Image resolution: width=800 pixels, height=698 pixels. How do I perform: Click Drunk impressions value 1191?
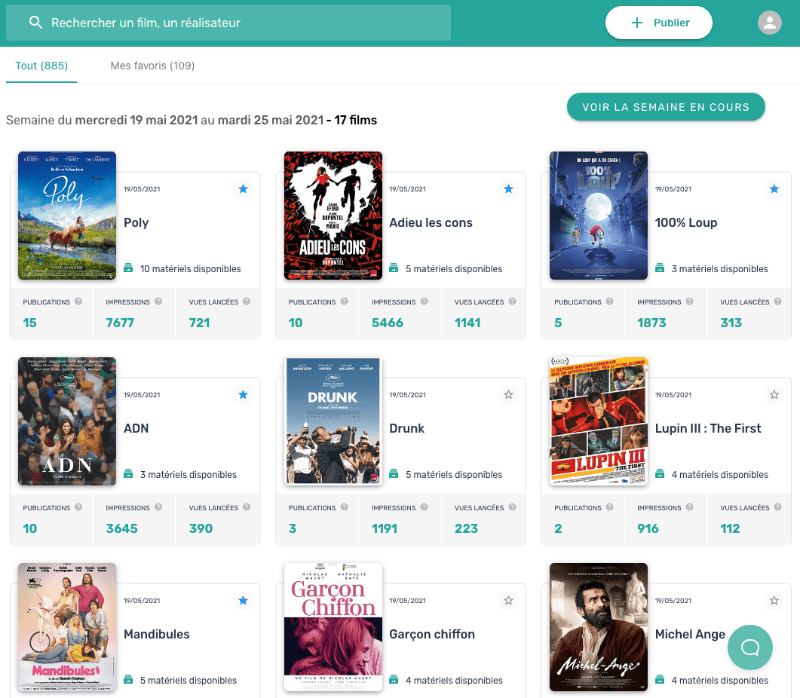tap(384, 529)
